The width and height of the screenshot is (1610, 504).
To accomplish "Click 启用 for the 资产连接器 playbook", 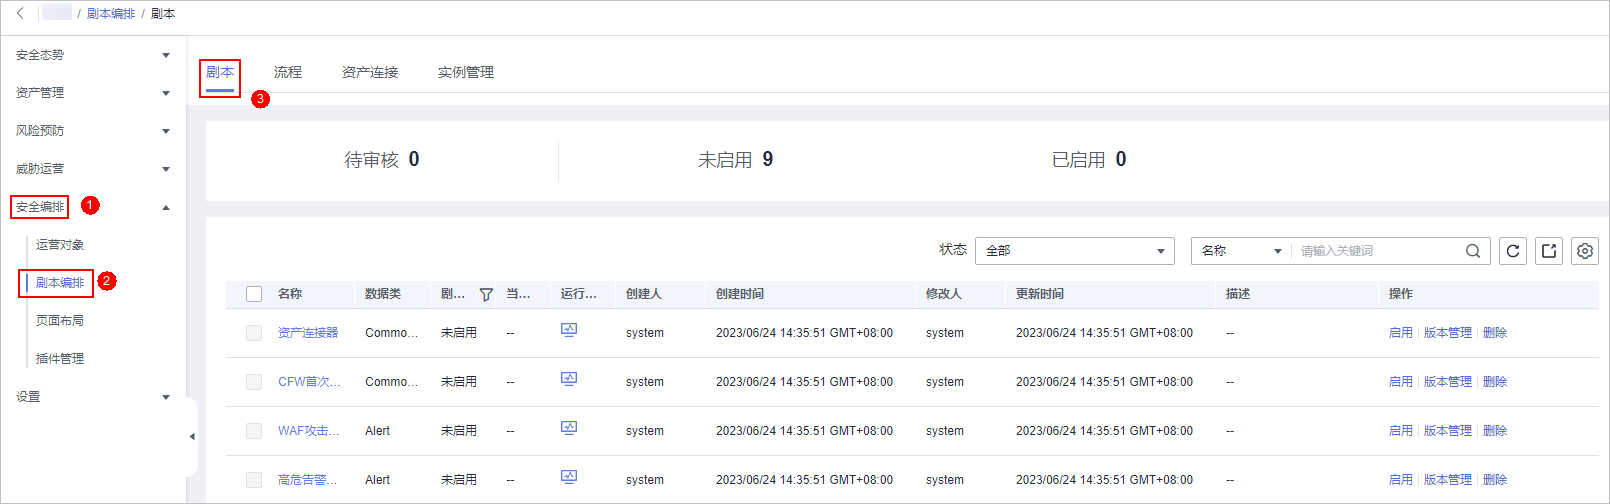I will pos(1400,333).
